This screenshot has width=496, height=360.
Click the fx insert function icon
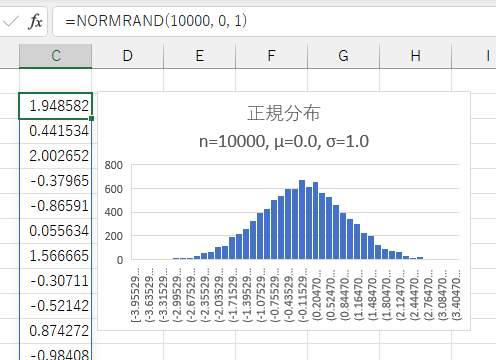point(35,22)
